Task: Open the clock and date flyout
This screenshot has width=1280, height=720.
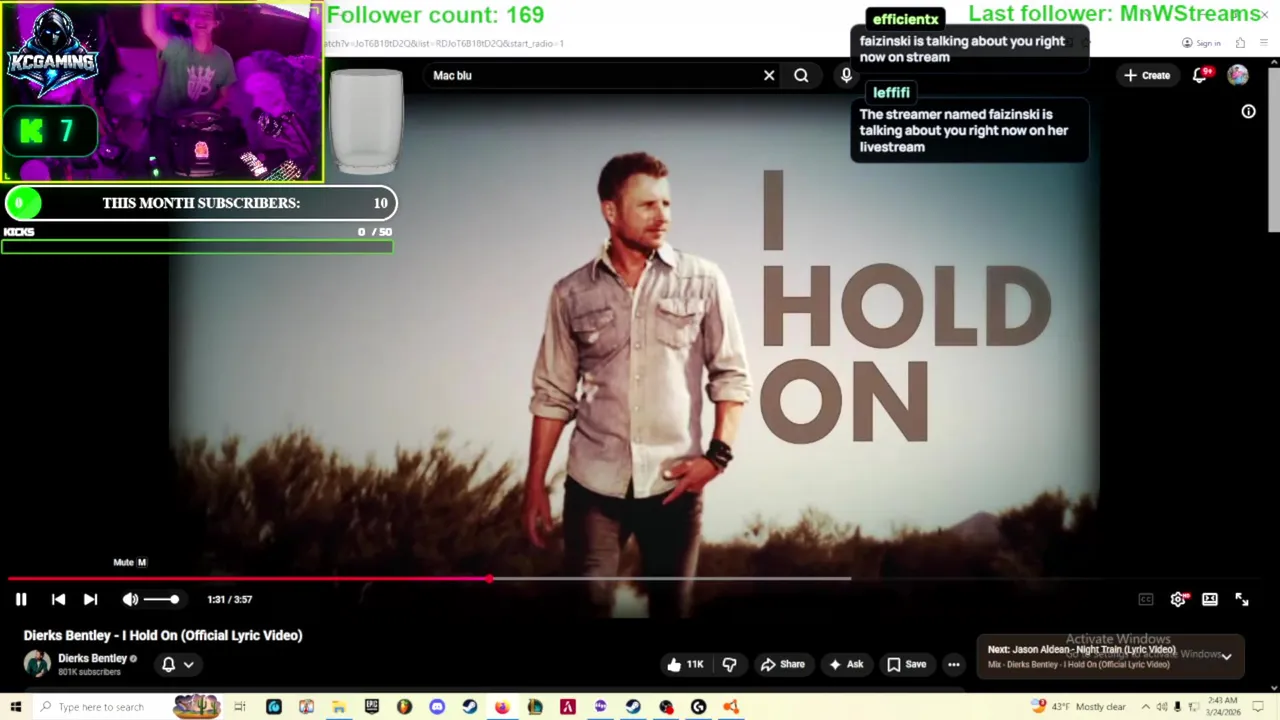Action: tap(1223, 707)
